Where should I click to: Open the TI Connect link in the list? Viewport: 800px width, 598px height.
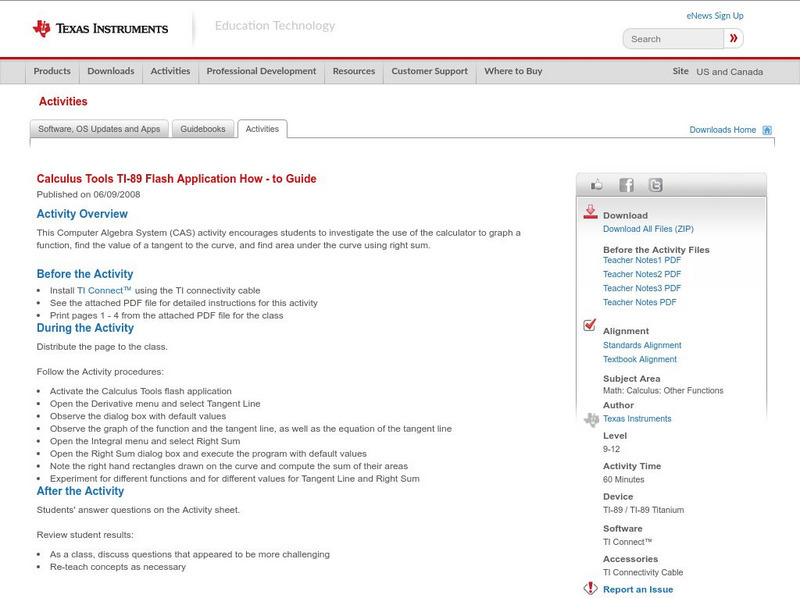104,290
